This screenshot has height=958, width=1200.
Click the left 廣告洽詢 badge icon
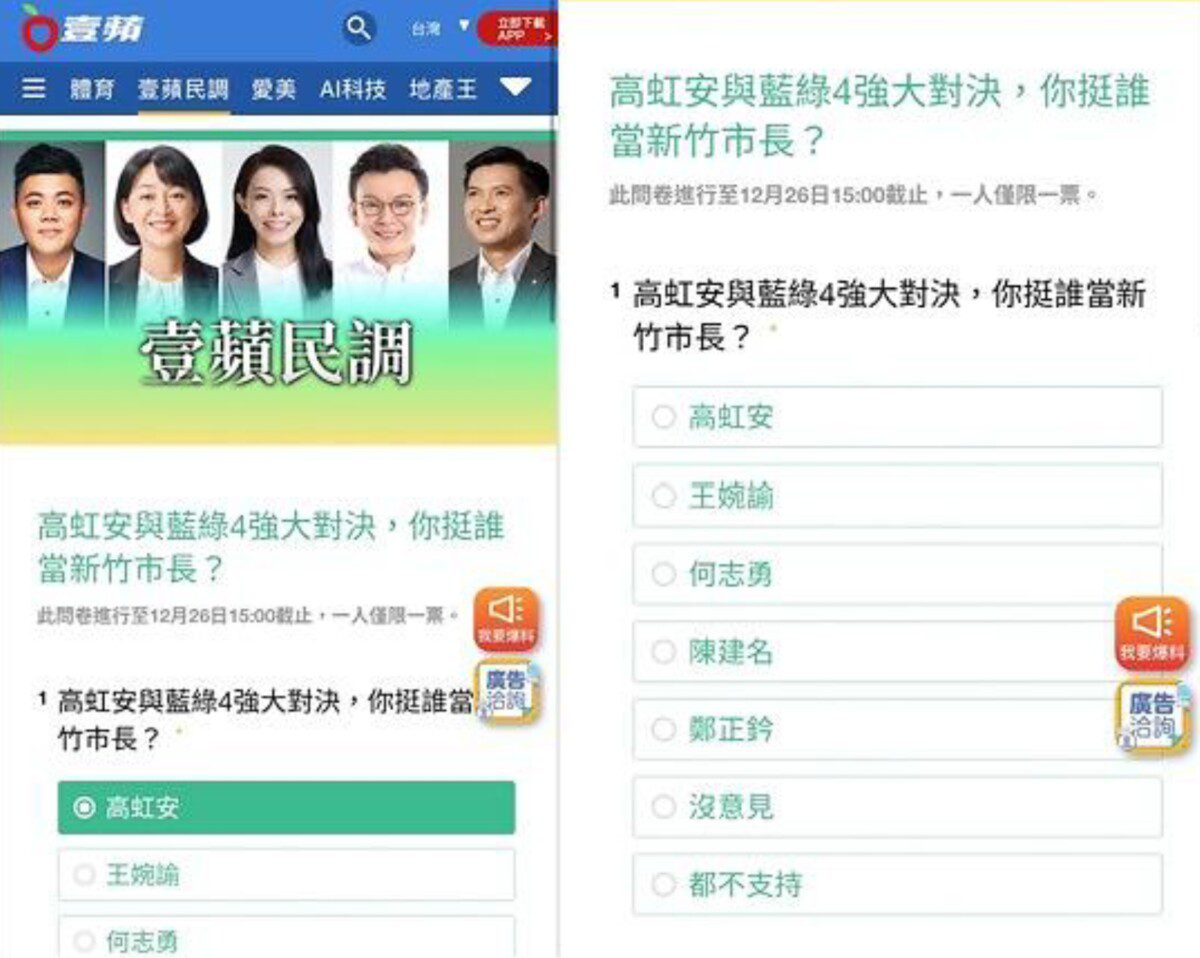tap(507, 692)
